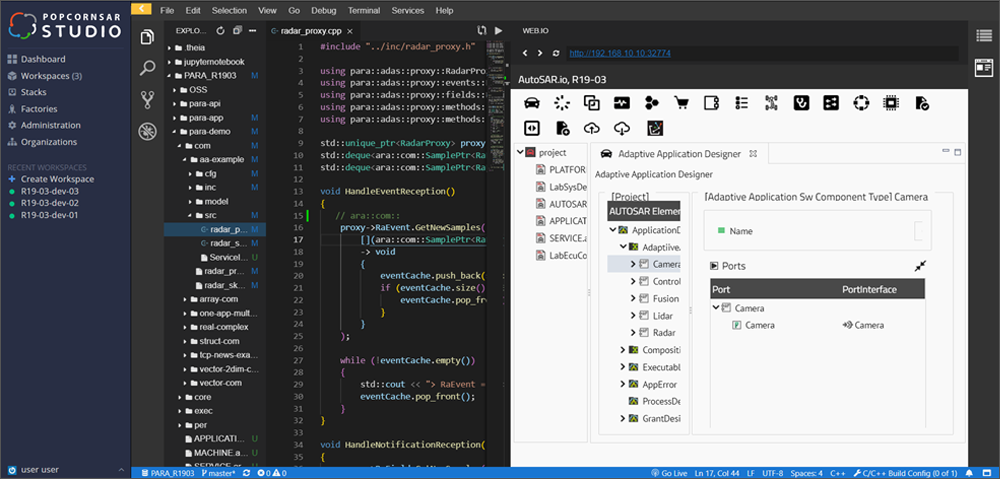Expand the jupyternotebook folder
The width and height of the screenshot is (1000, 479).
[170, 62]
